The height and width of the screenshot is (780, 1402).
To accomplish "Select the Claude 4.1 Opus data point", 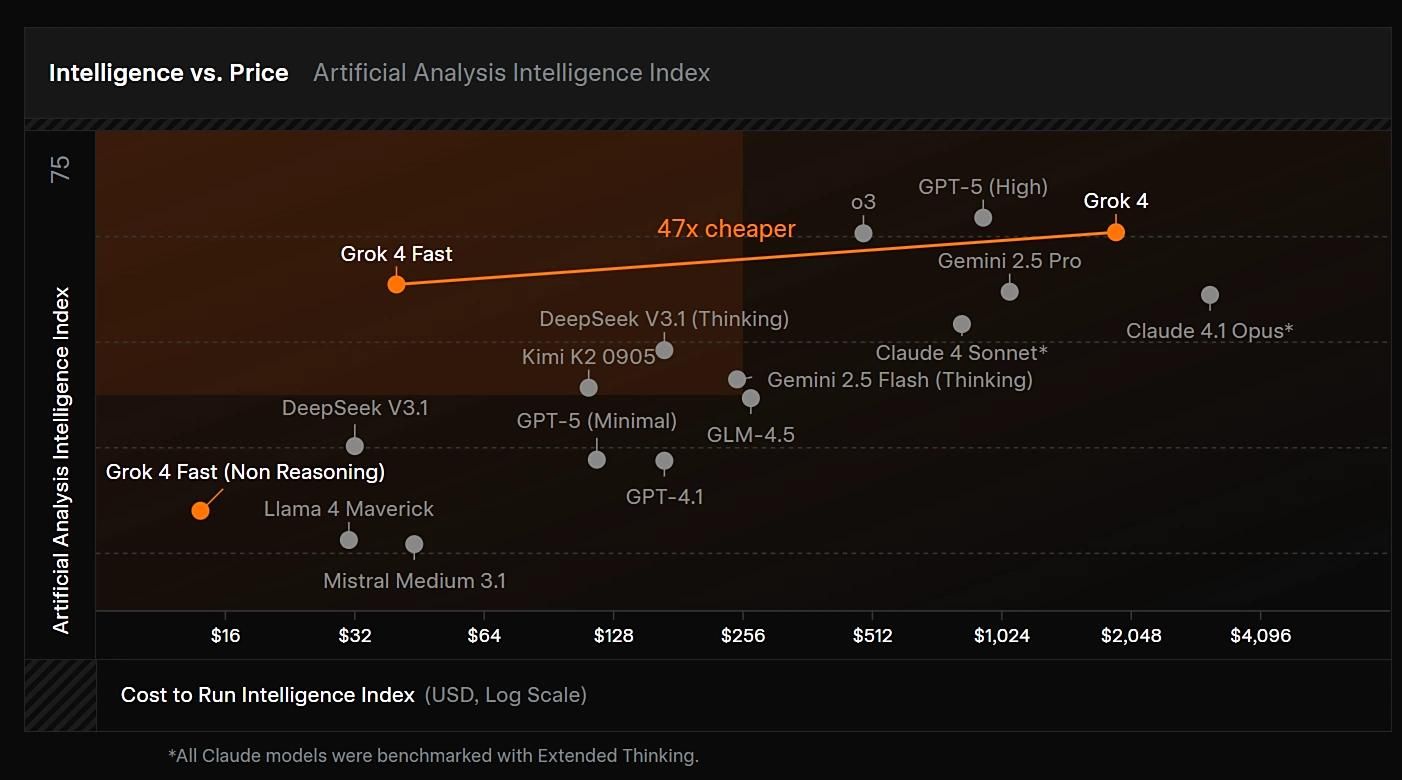I will coord(1209,295).
